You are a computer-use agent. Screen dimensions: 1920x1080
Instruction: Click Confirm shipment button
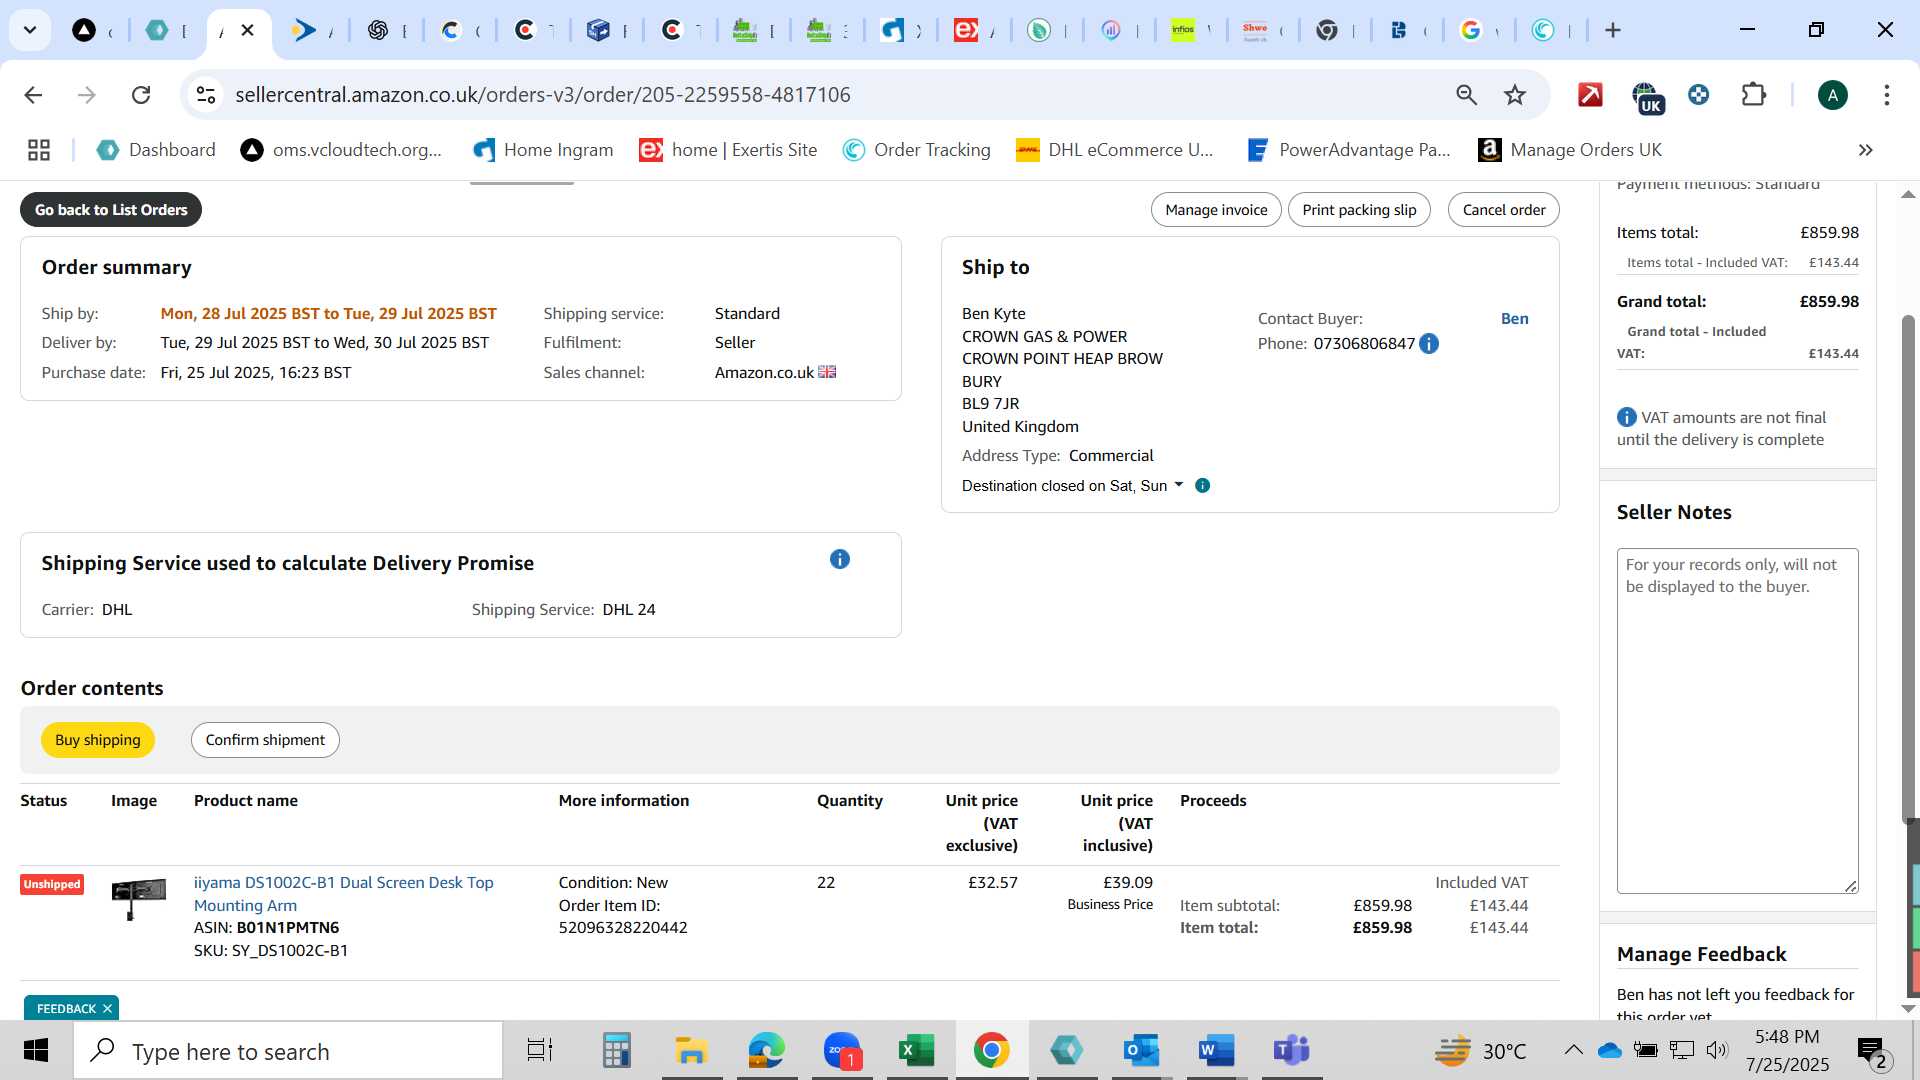(265, 740)
